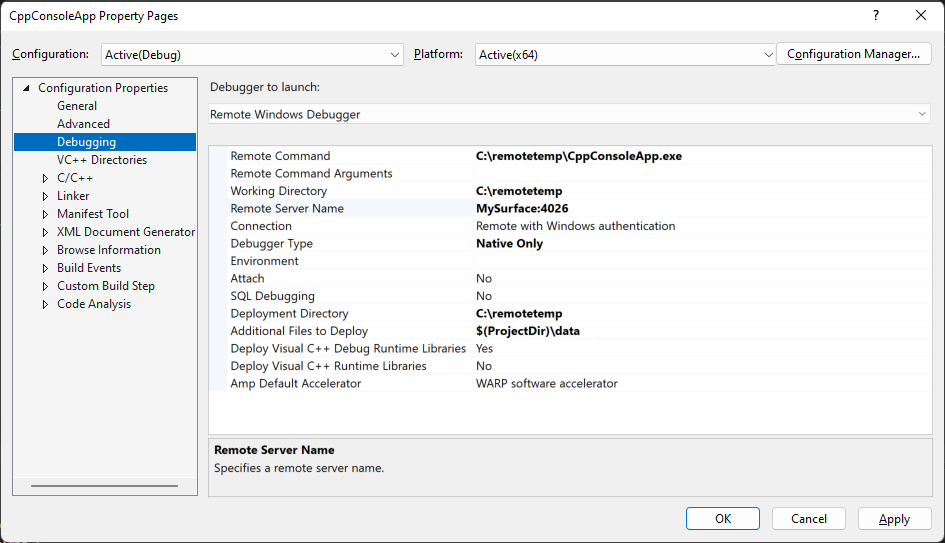Collapse the Configuration Properties node

(x=26, y=88)
